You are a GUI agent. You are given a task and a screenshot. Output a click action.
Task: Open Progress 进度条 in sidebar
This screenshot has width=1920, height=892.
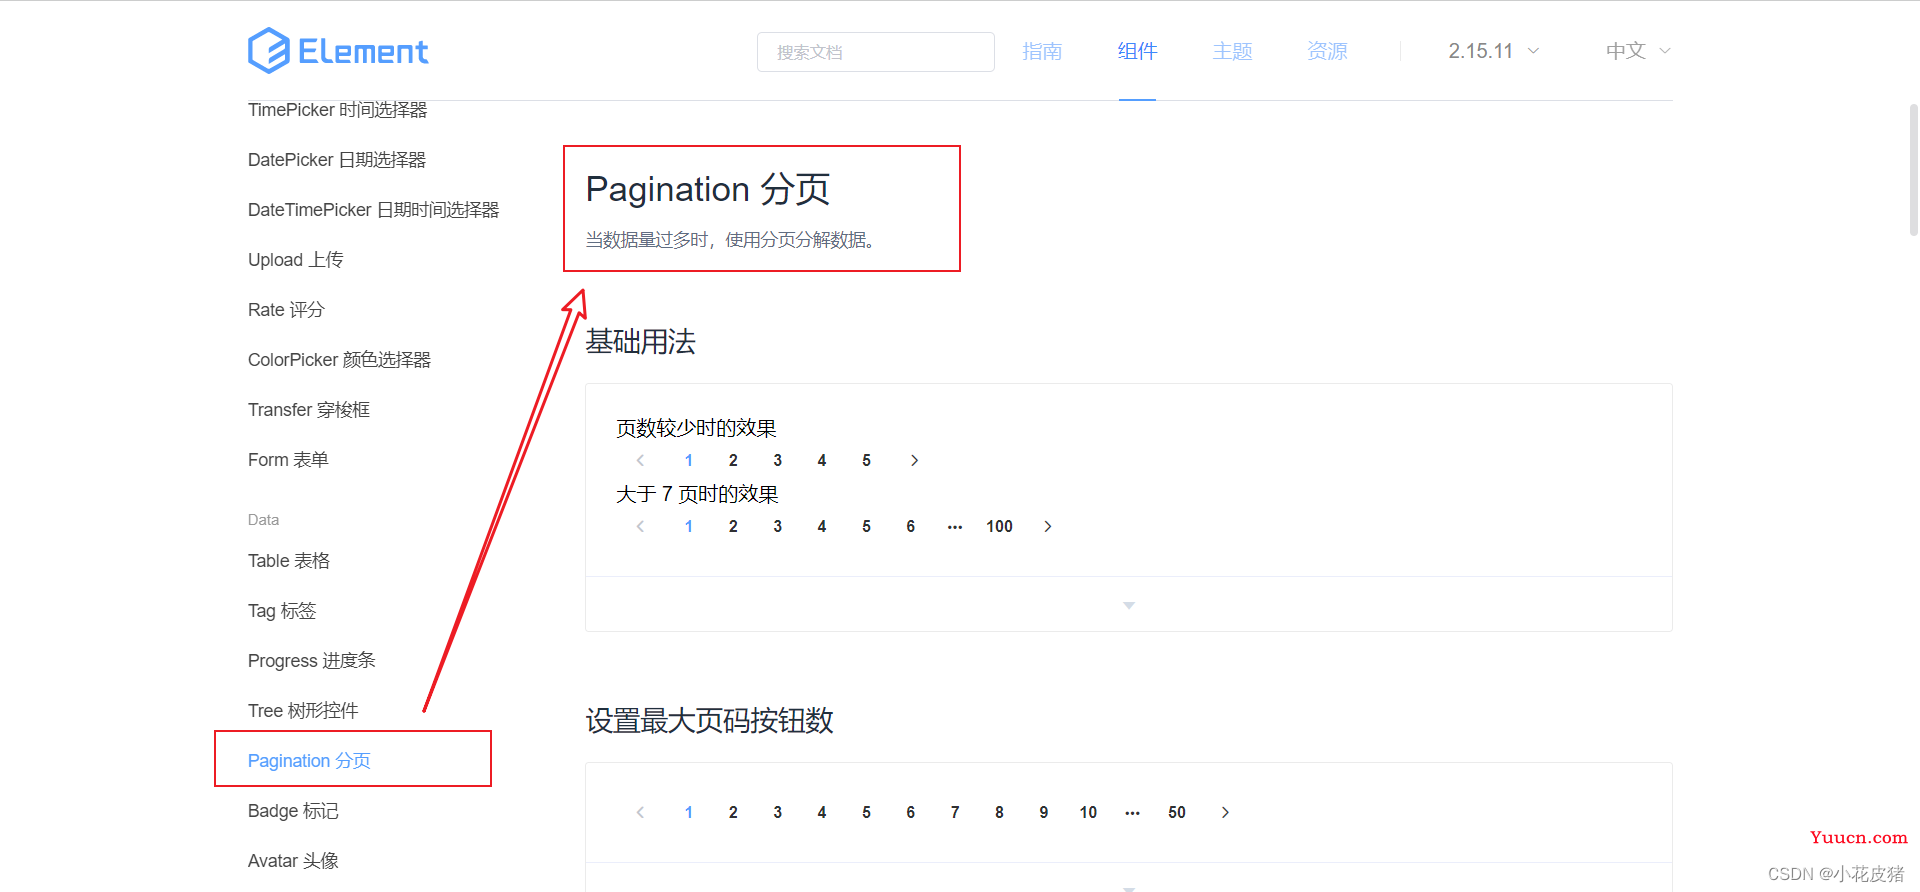pos(312,661)
